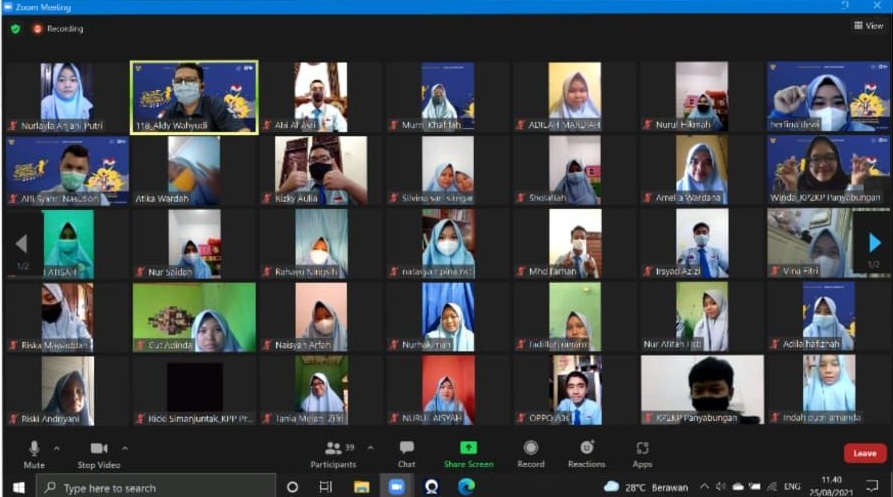Click the green encryption shield icon
This screenshot has width=893, height=497.
[15, 29]
